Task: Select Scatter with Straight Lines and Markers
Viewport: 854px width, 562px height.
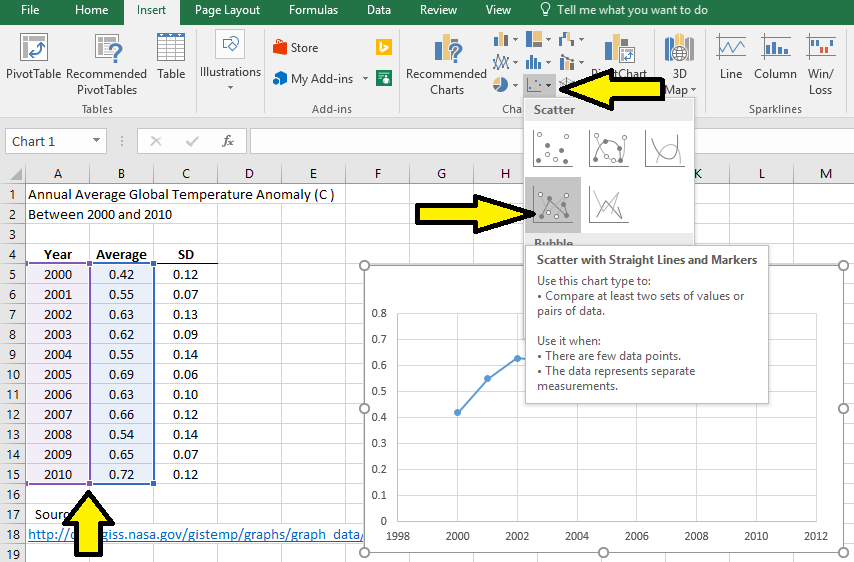Action: click(552, 204)
